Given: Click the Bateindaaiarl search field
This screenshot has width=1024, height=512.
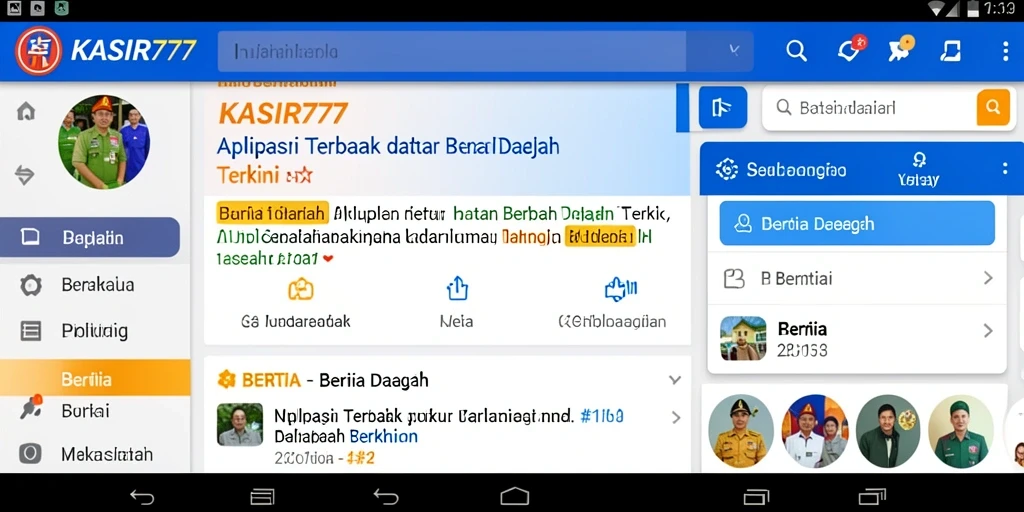Looking at the screenshot, I should click(x=869, y=107).
